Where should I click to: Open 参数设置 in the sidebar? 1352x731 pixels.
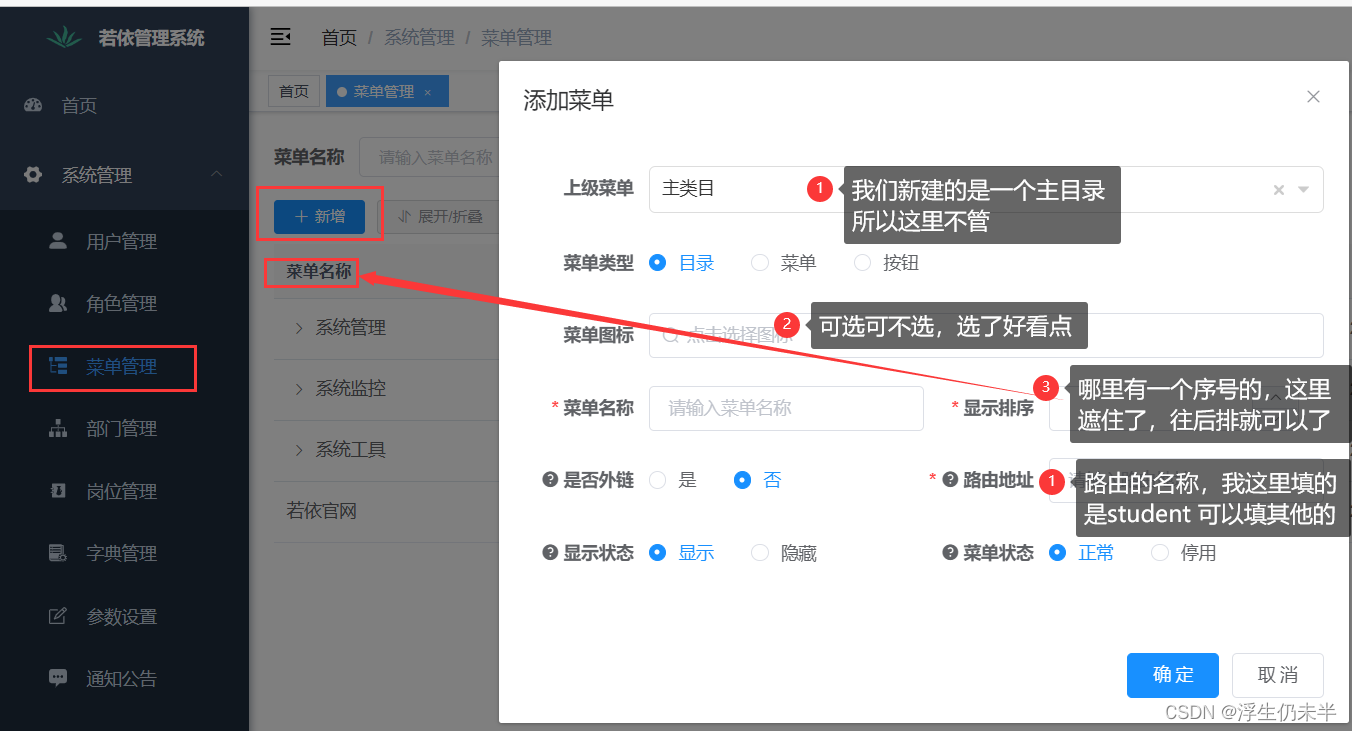[124, 616]
